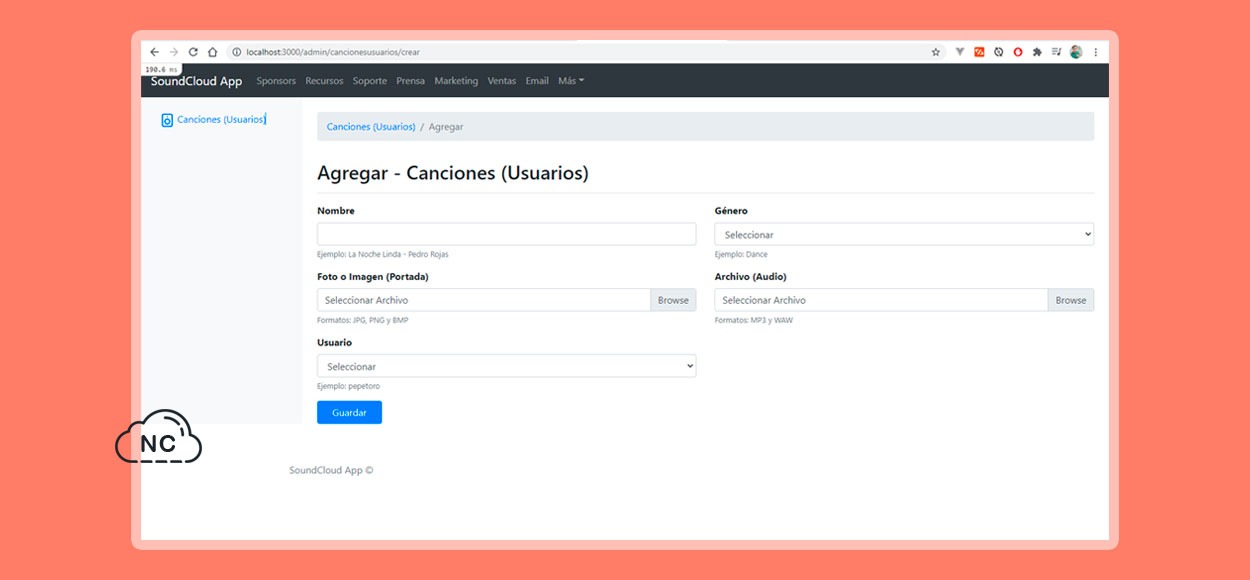Click the Nombre field label
This screenshot has width=1250, height=580.
point(336,211)
